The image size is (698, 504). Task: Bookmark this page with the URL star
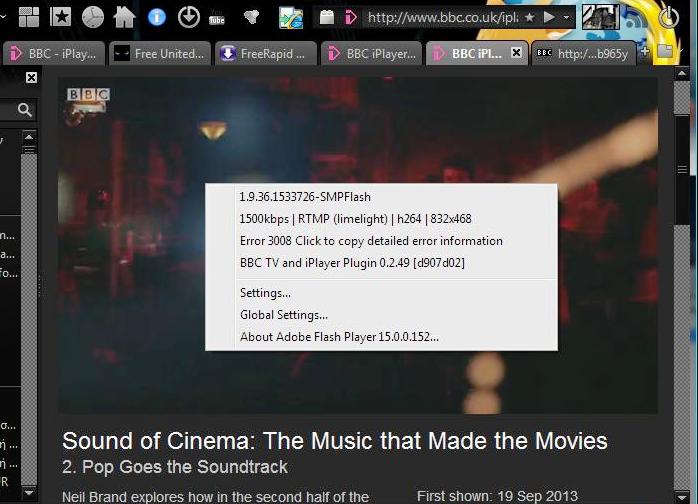point(529,17)
